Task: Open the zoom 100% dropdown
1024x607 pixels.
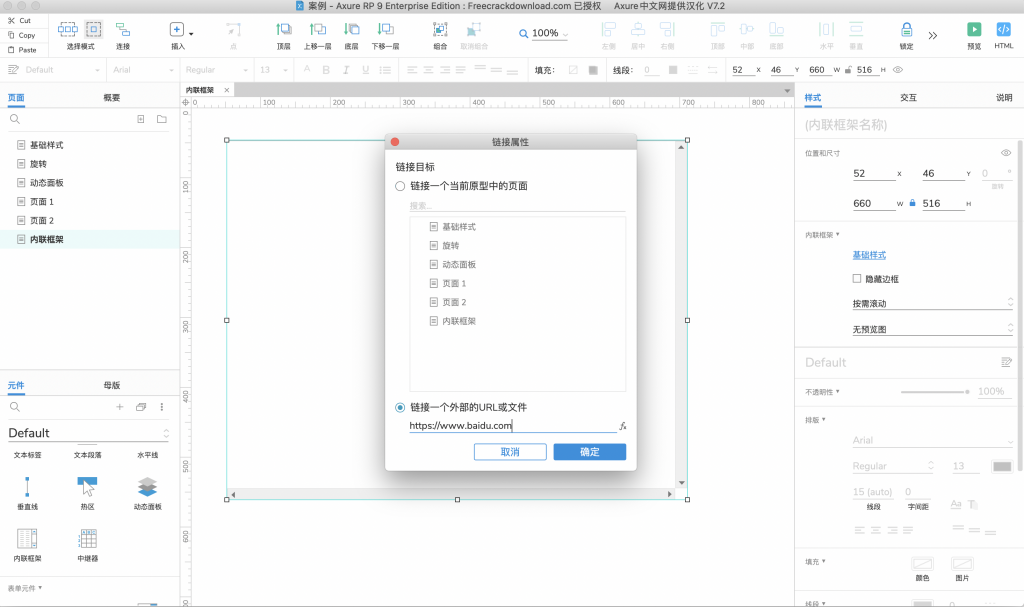Action: pos(544,34)
